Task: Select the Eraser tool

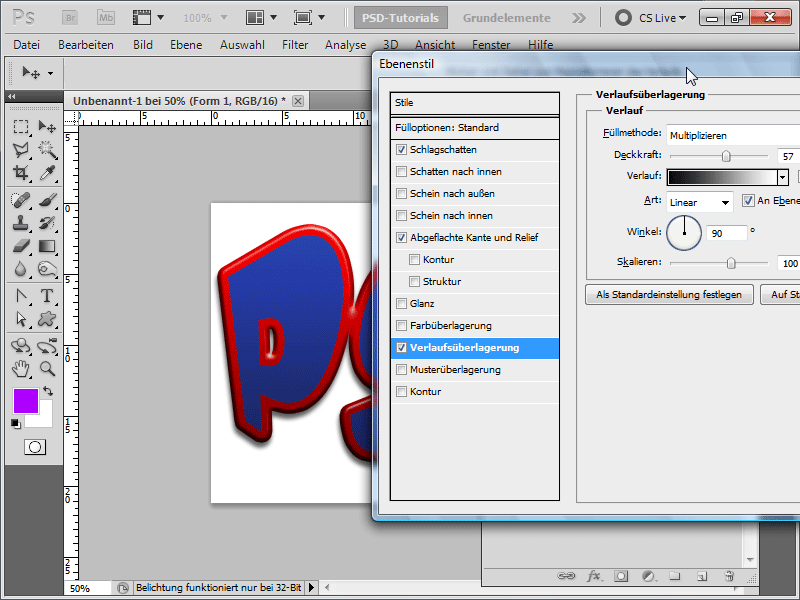Action: tap(21, 246)
